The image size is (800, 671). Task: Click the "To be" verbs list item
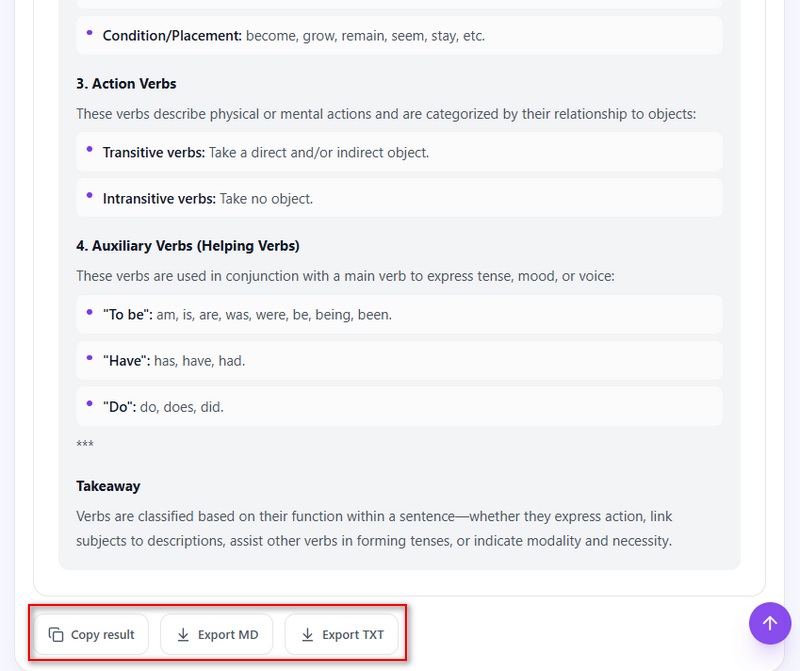pos(399,314)
